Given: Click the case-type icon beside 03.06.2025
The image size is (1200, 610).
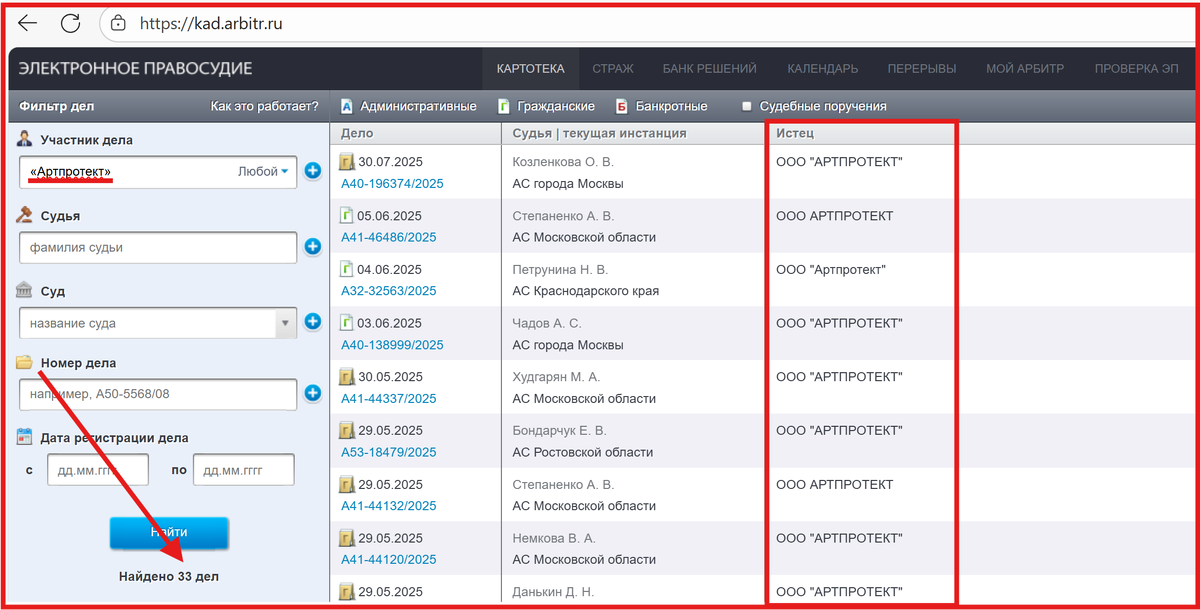Looking at the screenshot, I should tap(347, 323).
